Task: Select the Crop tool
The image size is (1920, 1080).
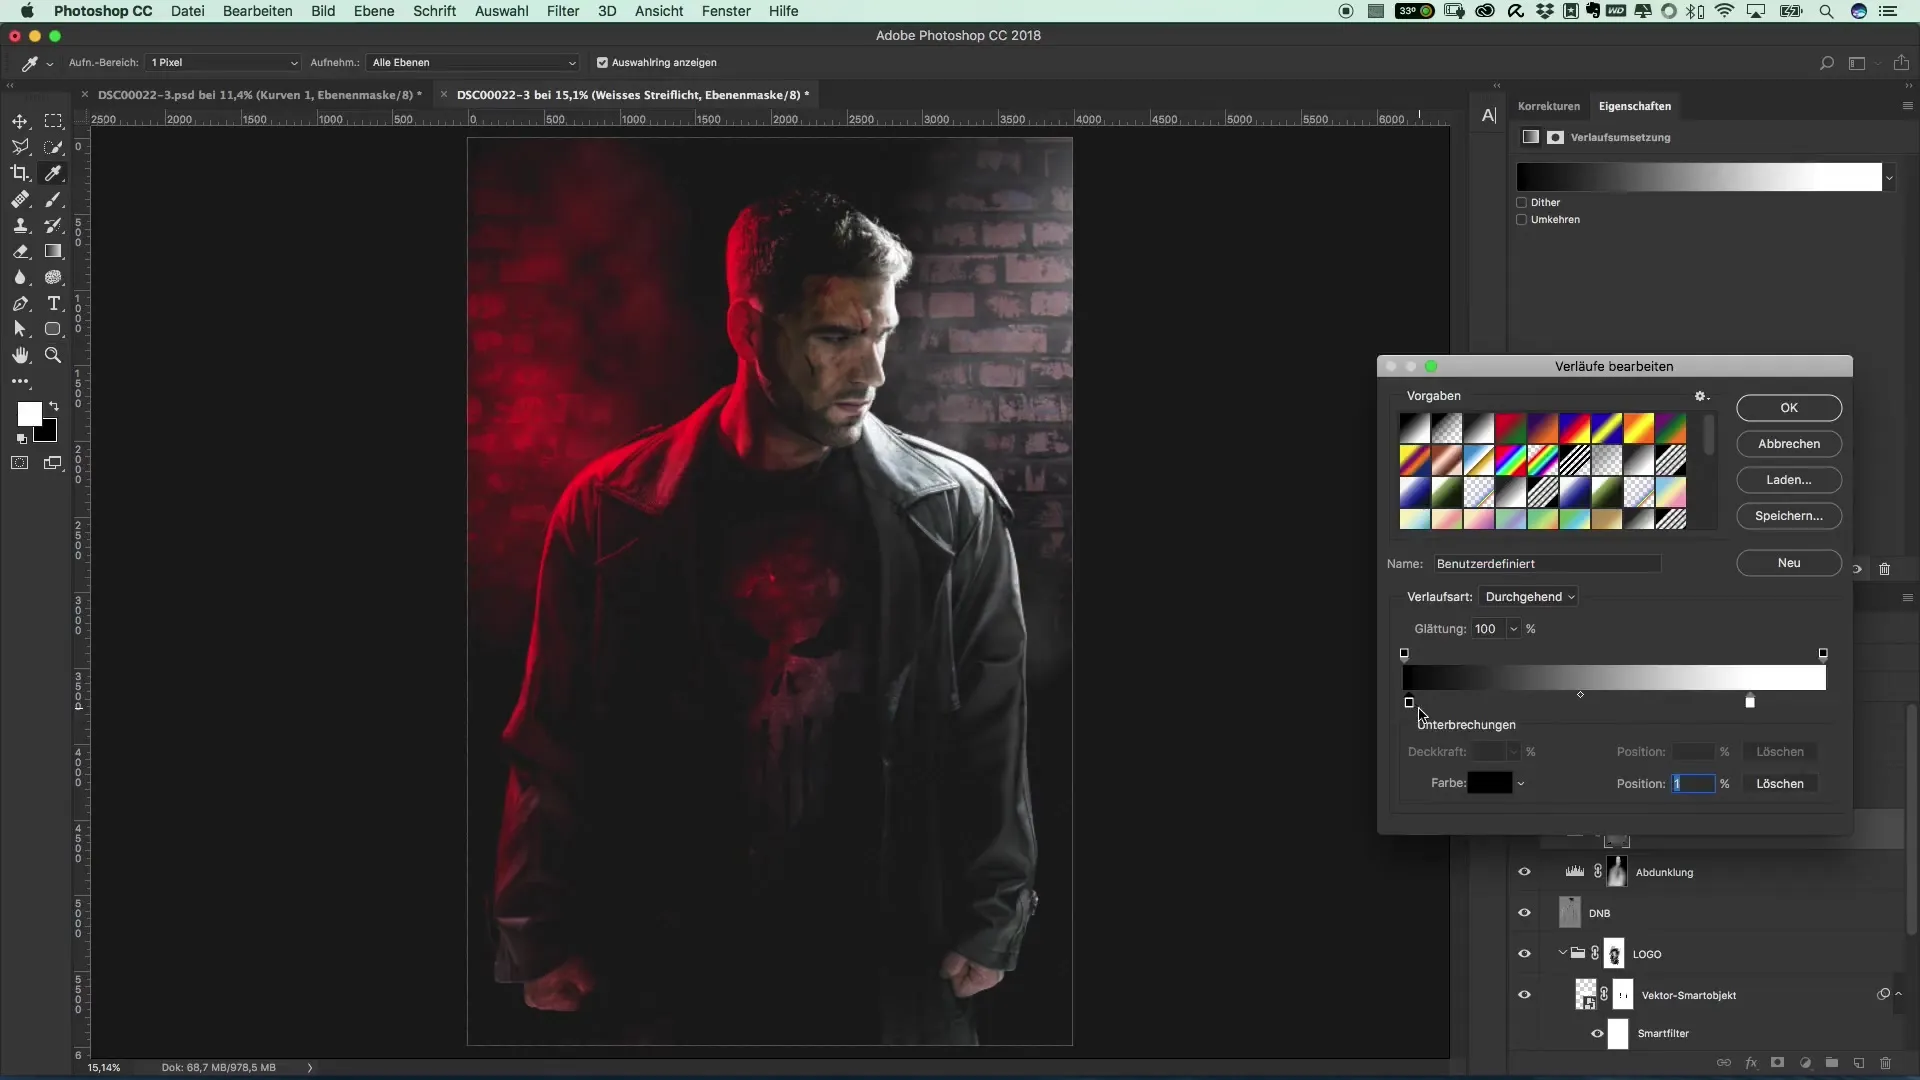Action: click(20, 173)
